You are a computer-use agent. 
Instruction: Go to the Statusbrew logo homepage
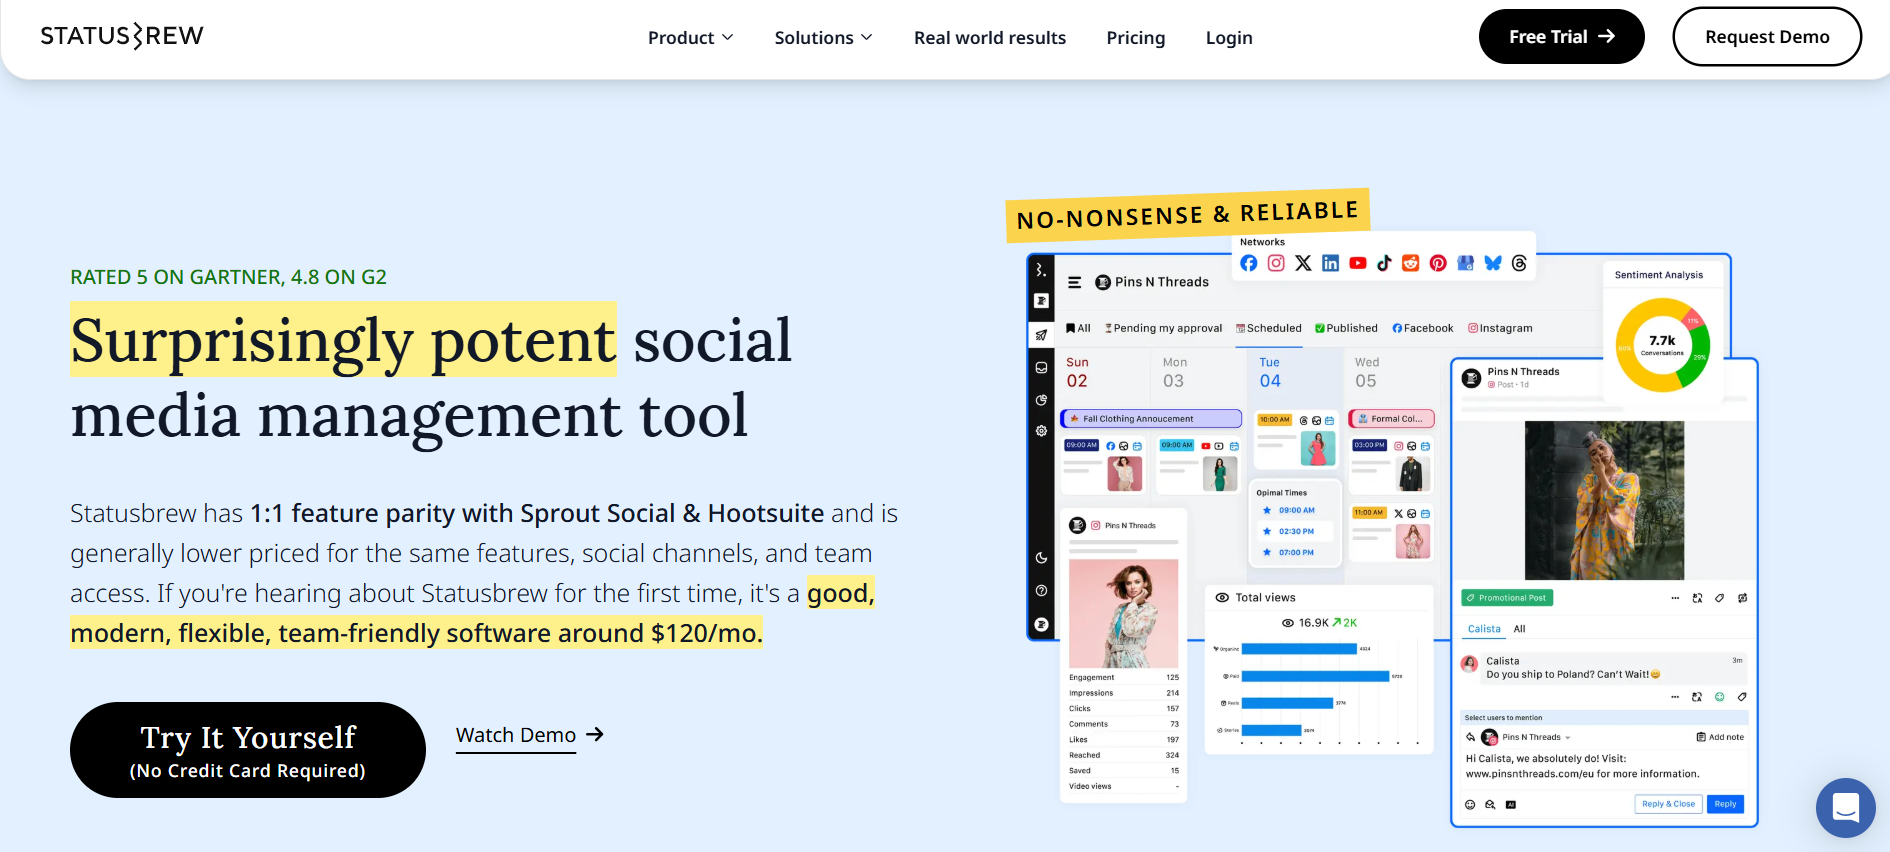click(122, 36)
